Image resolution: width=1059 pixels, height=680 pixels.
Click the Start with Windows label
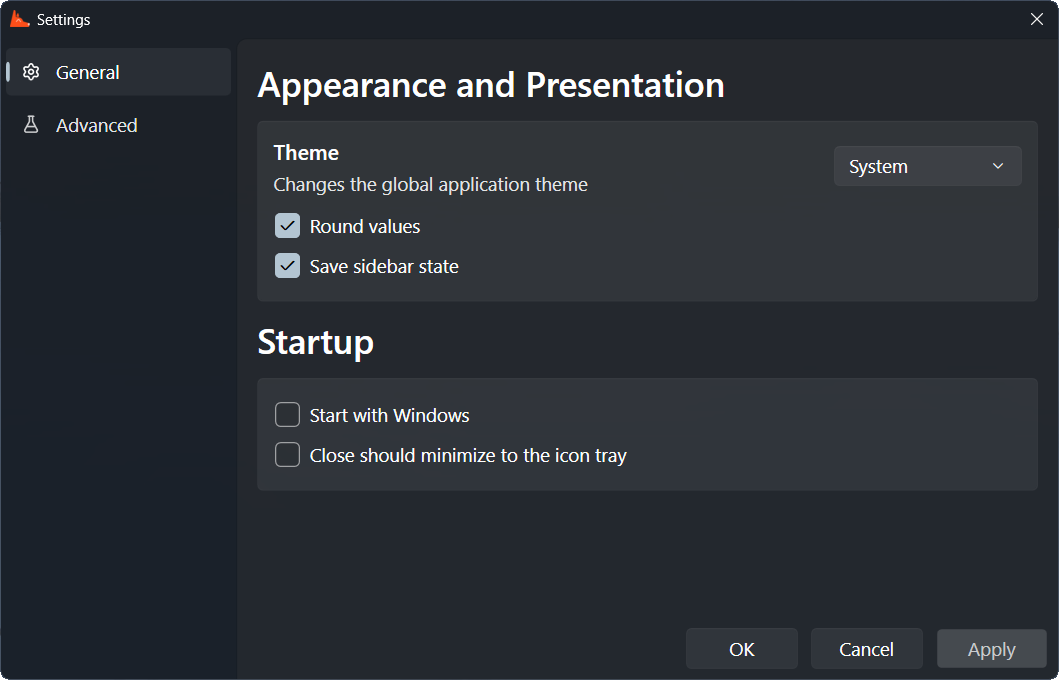coord(389,415)
